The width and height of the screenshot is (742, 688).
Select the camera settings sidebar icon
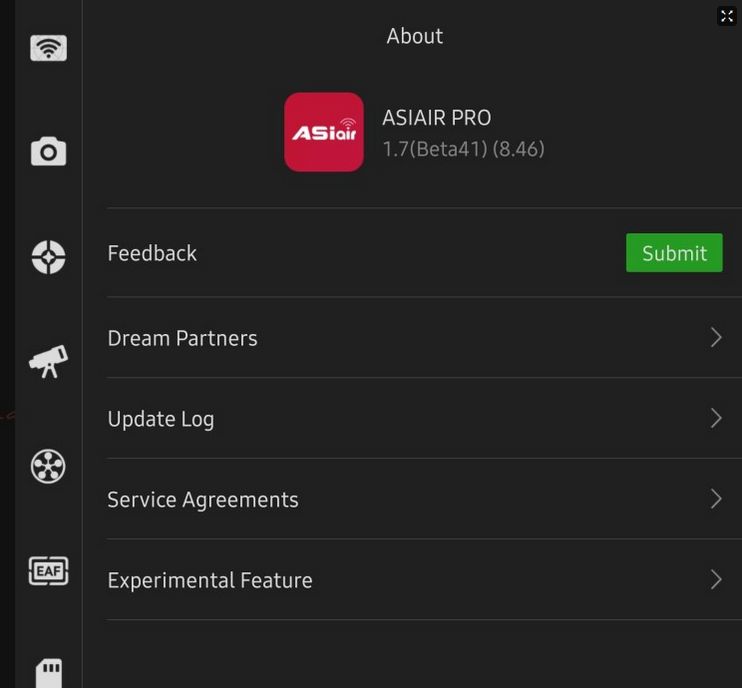[48, 152]
